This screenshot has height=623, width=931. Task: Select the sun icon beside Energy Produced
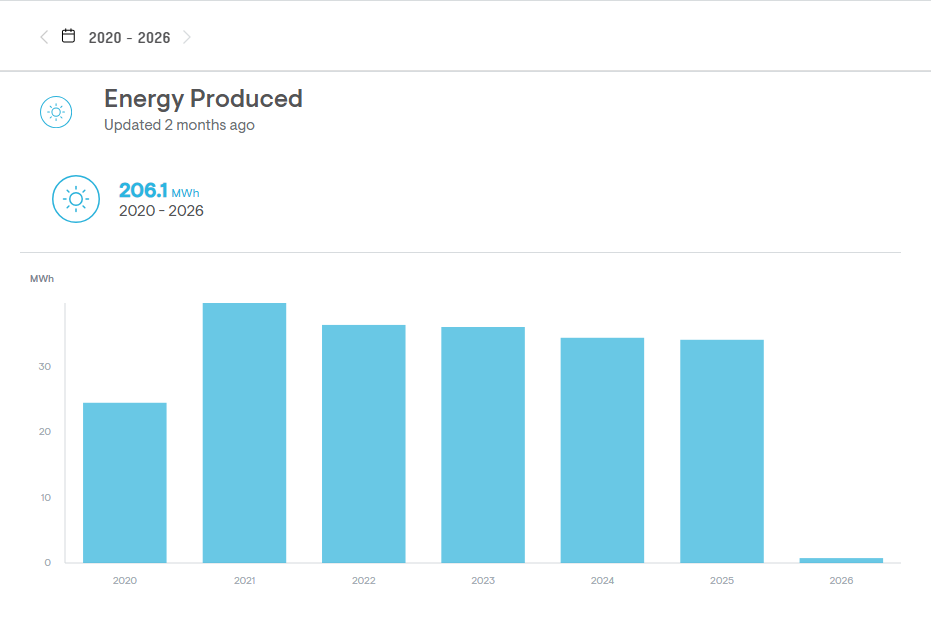point(55,111)
